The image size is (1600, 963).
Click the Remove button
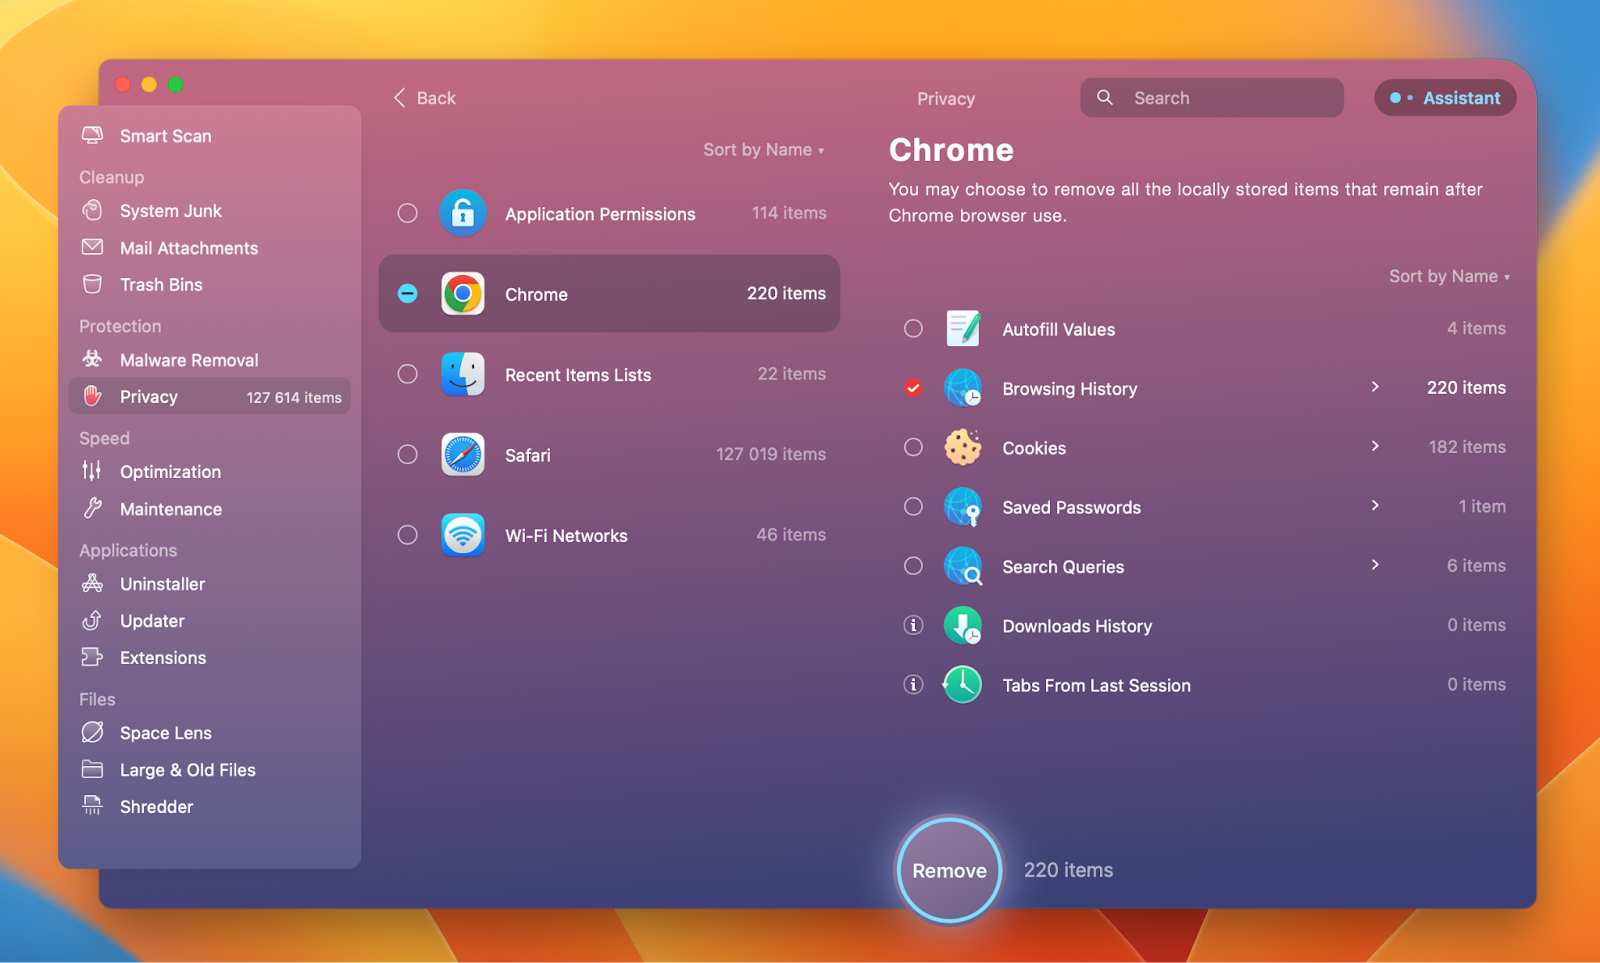948,869
